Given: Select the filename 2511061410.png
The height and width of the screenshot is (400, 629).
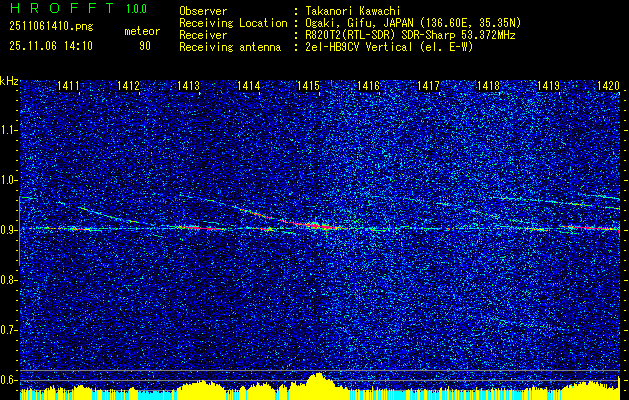Looking at the screenshot, I should tap(51, 26).
